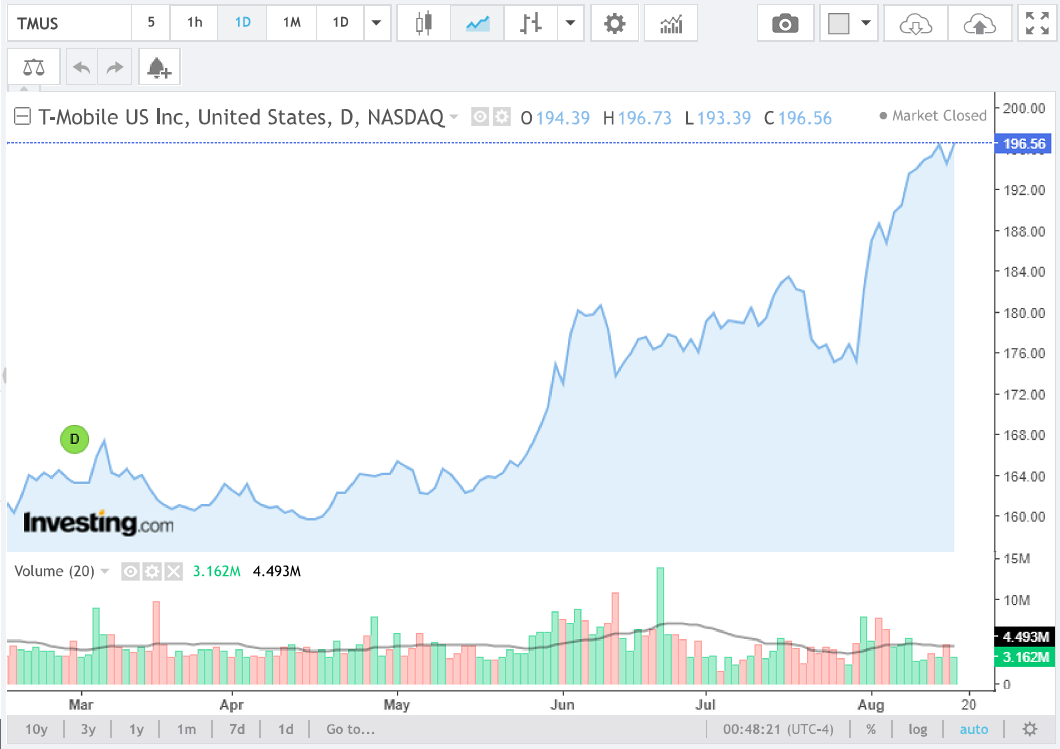Click the 196.56 price label on axis
The height and width of the screenshot is (749, 1060).
click(x=1023, y=143)
